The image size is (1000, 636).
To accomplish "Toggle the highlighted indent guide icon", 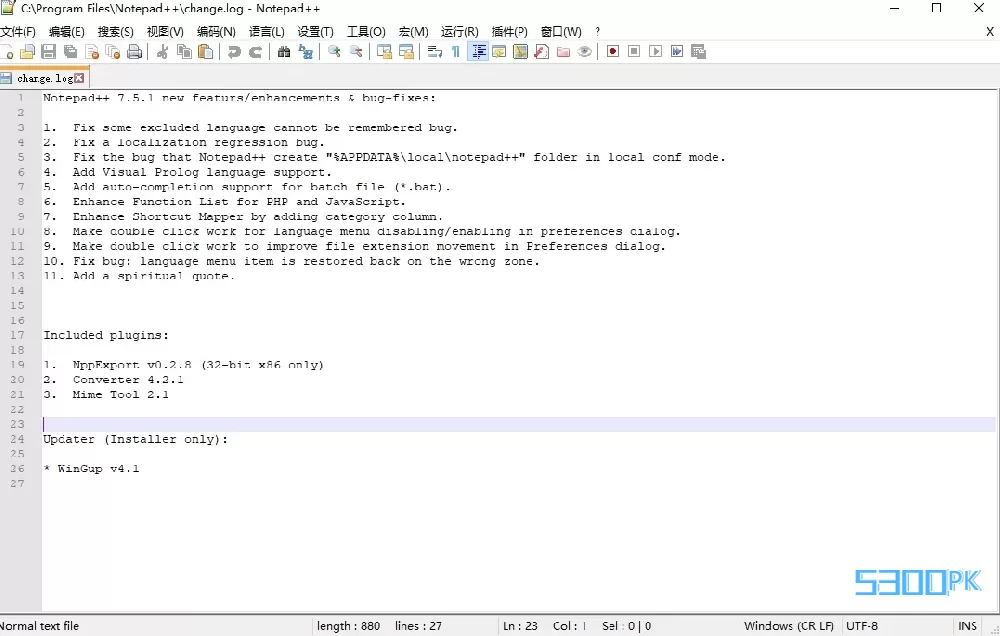I will [478, 52].
